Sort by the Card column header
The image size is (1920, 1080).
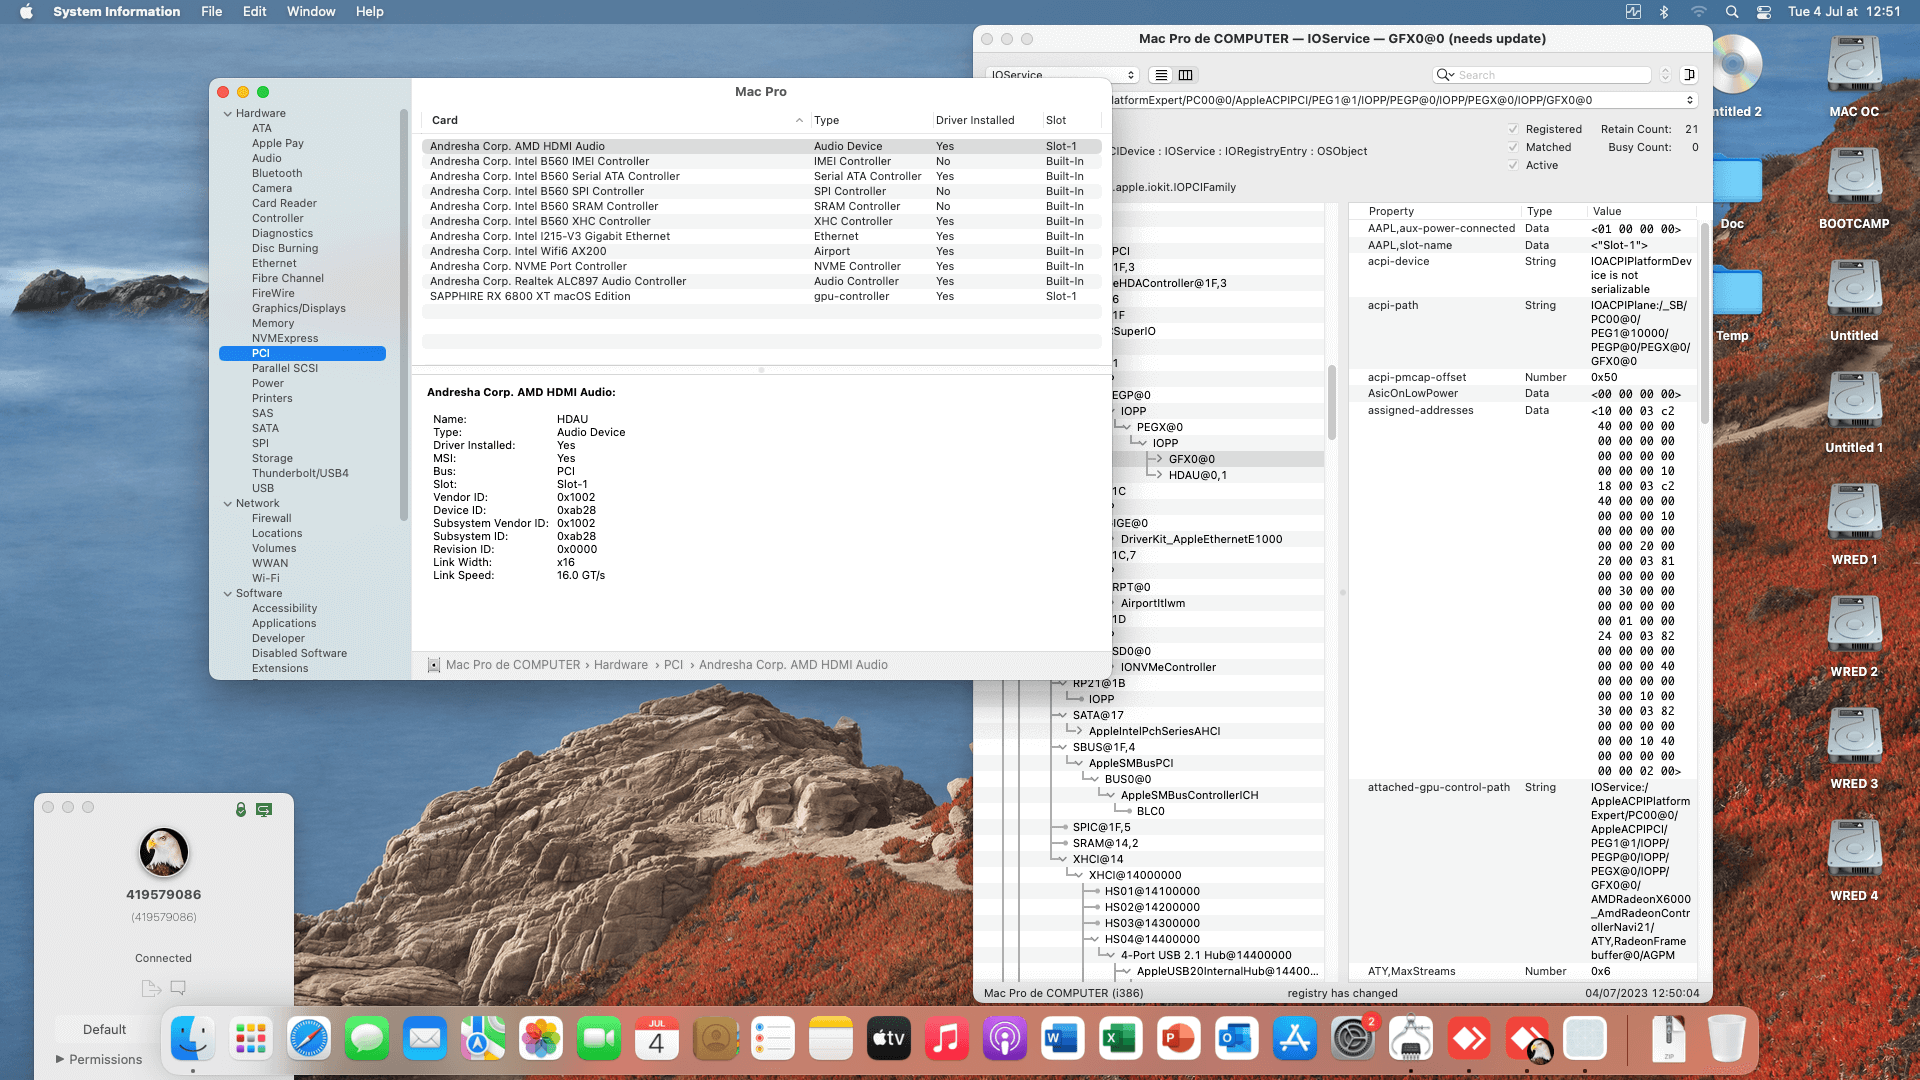click(x=615, y=120)
